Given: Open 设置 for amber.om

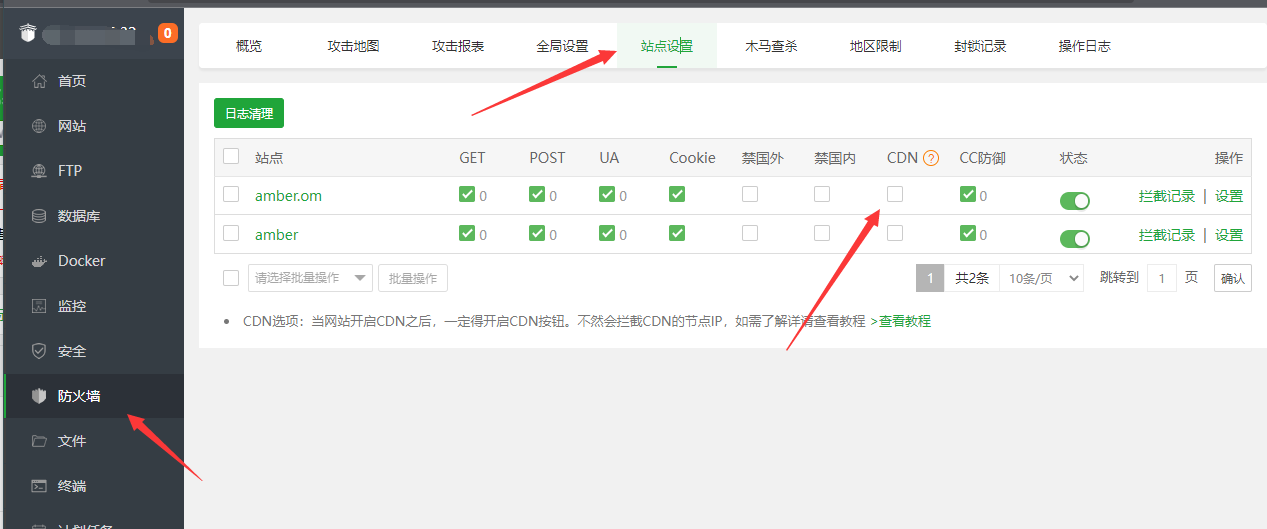Looking at the screenshot, I should [1229, 196].
